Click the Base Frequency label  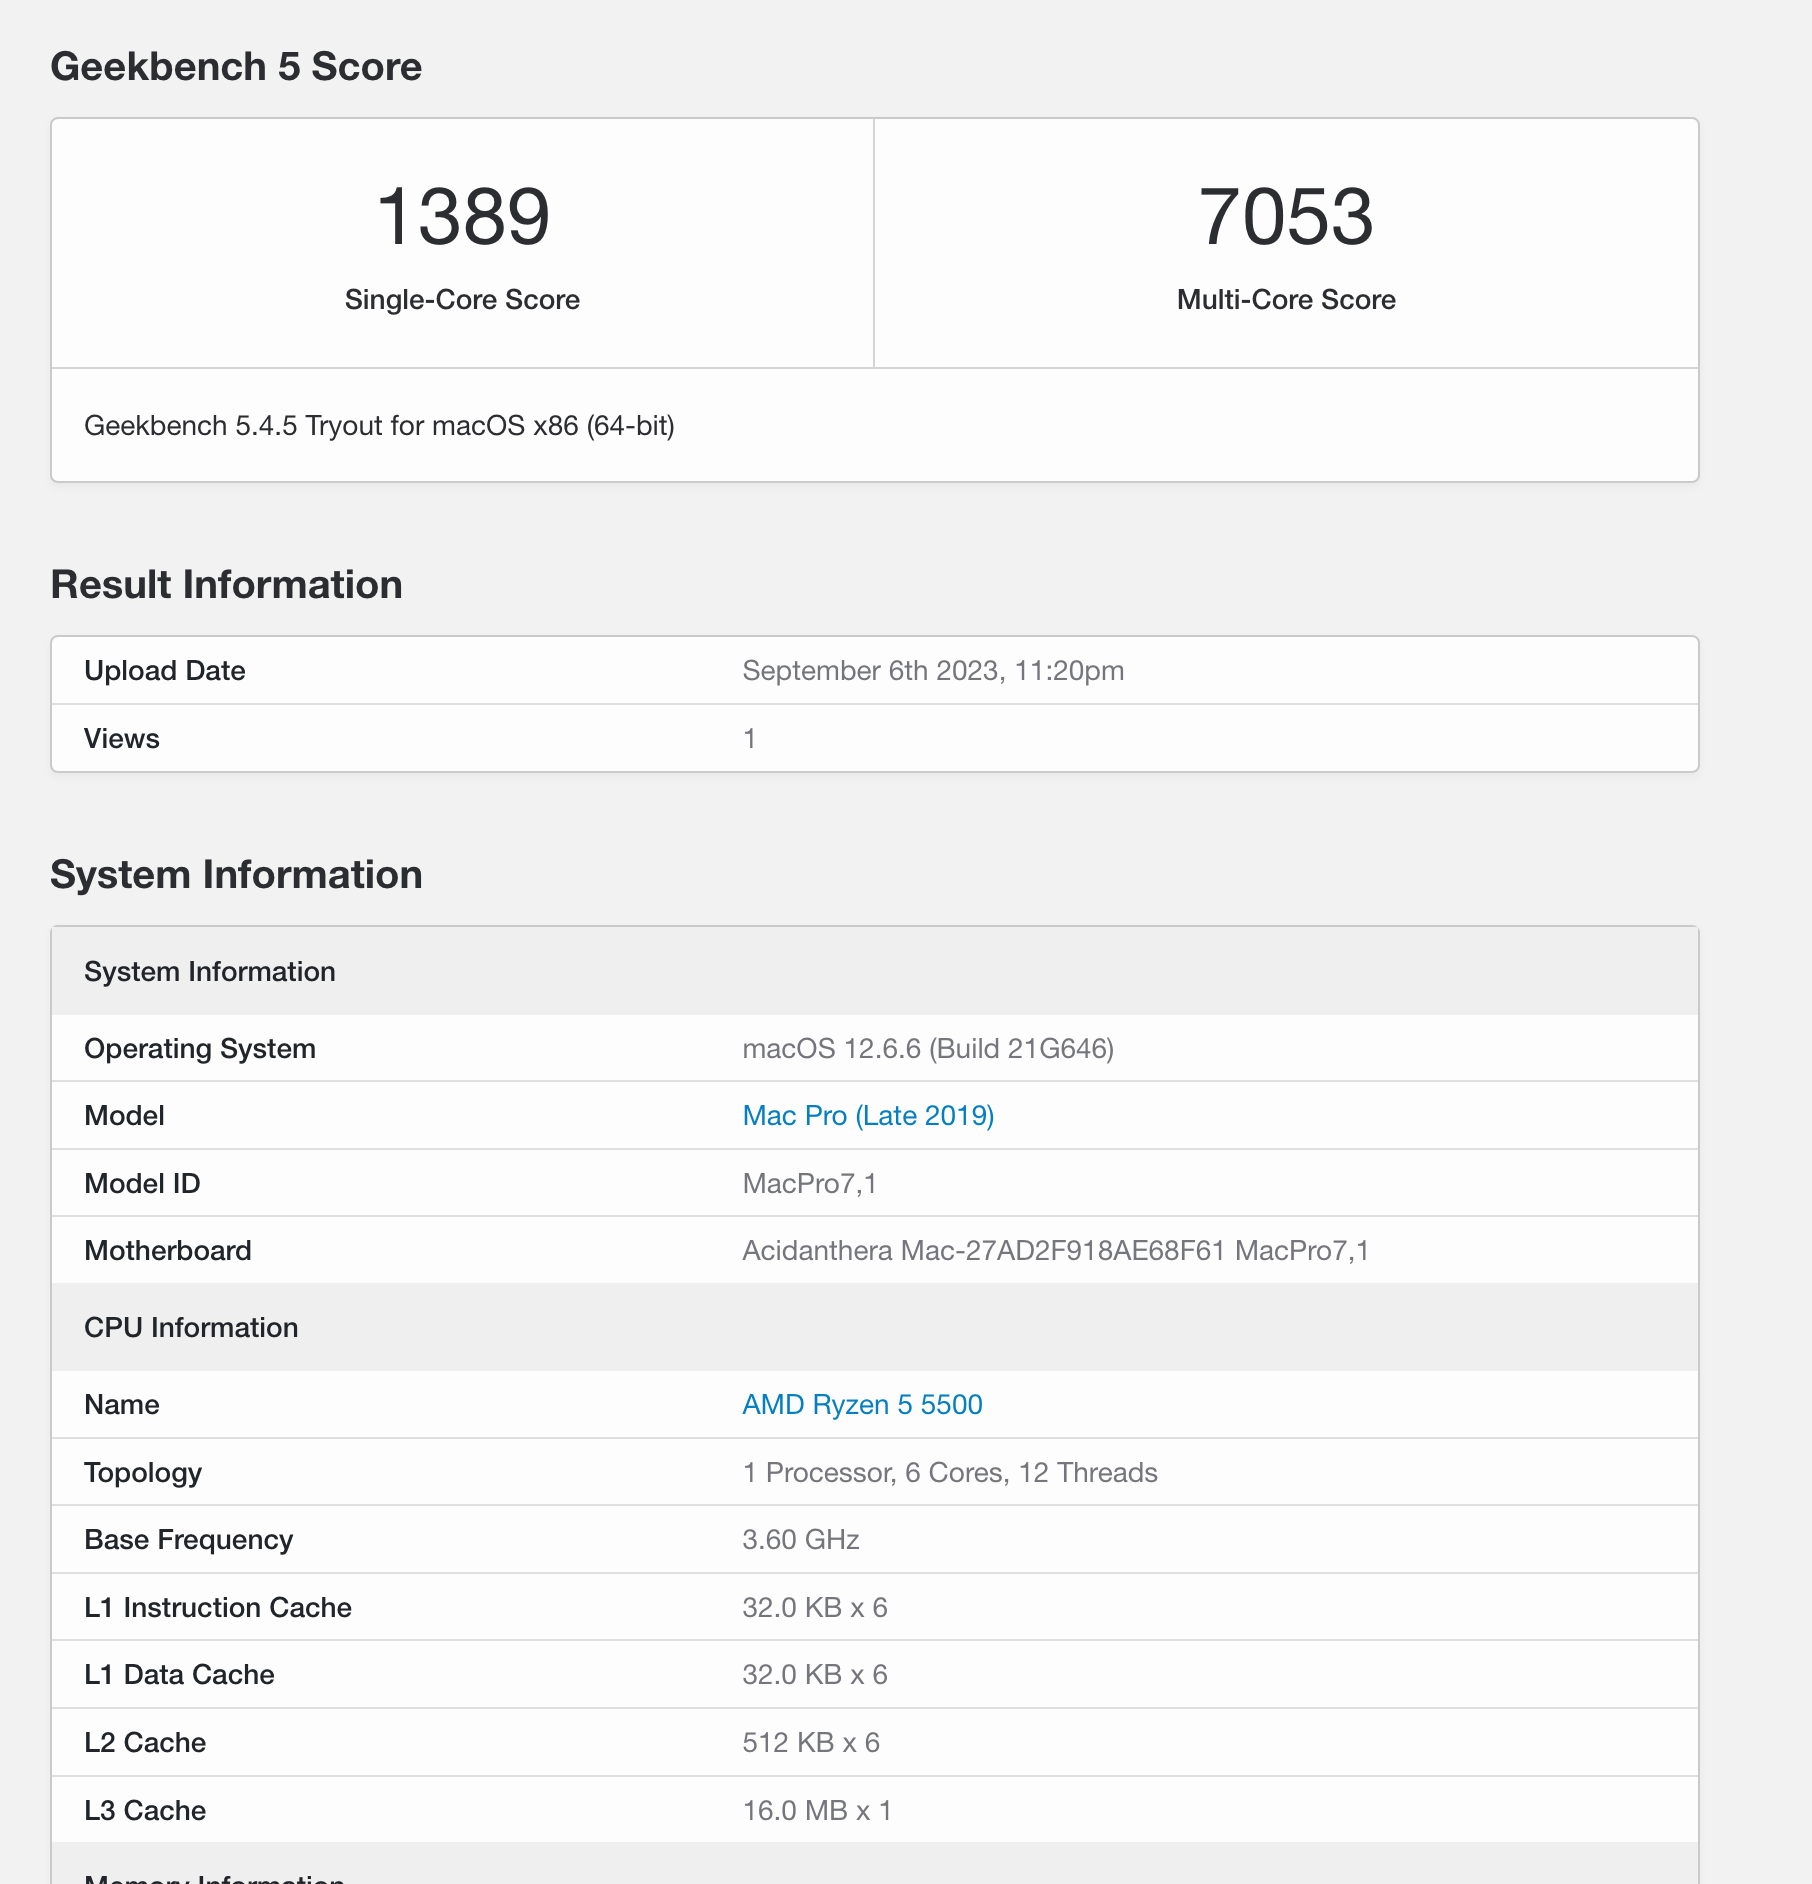pos(188,1539)
